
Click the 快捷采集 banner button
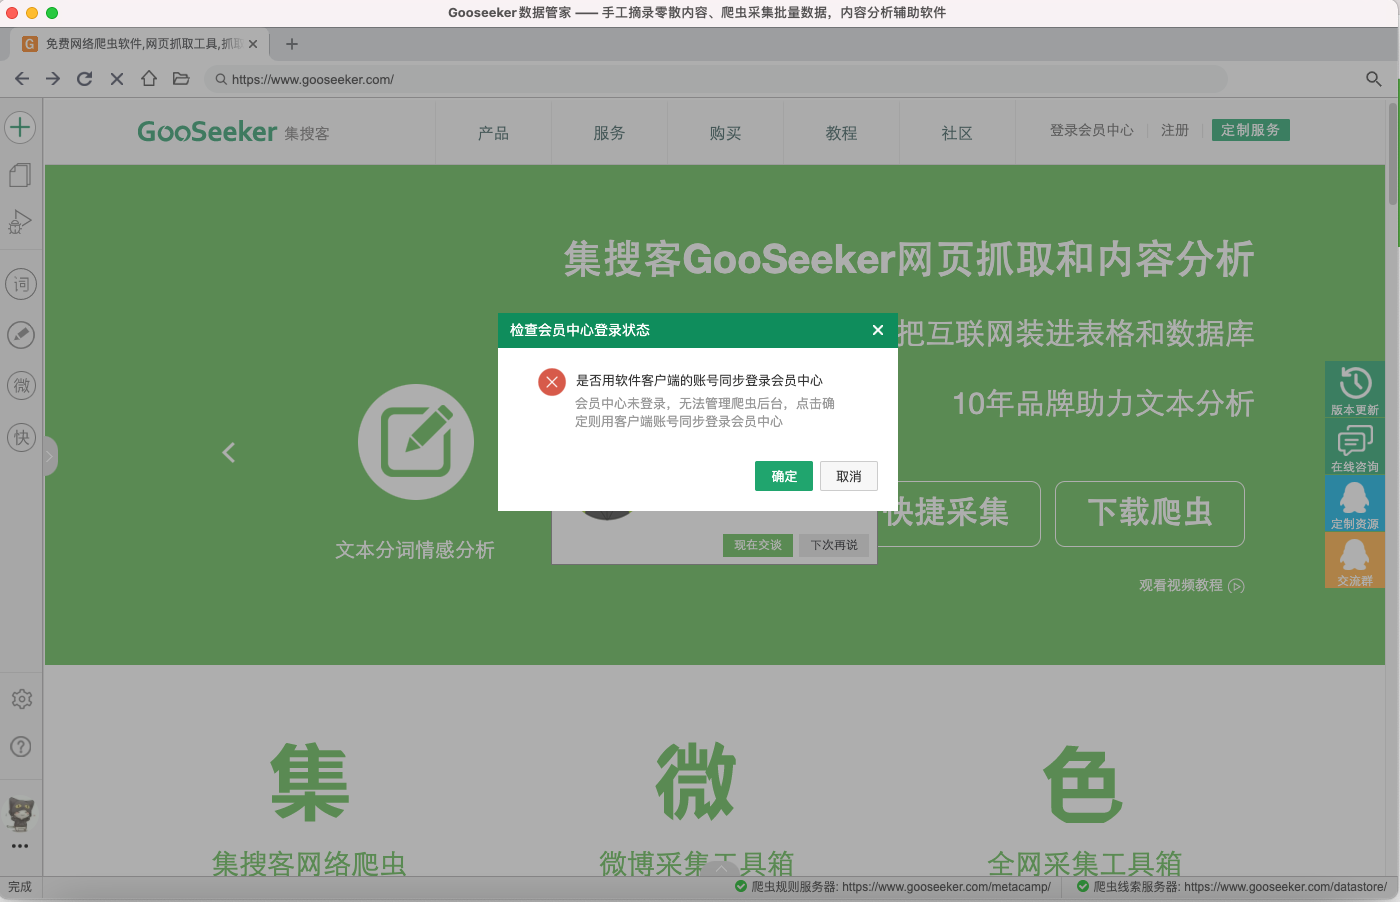coord(960,513)
